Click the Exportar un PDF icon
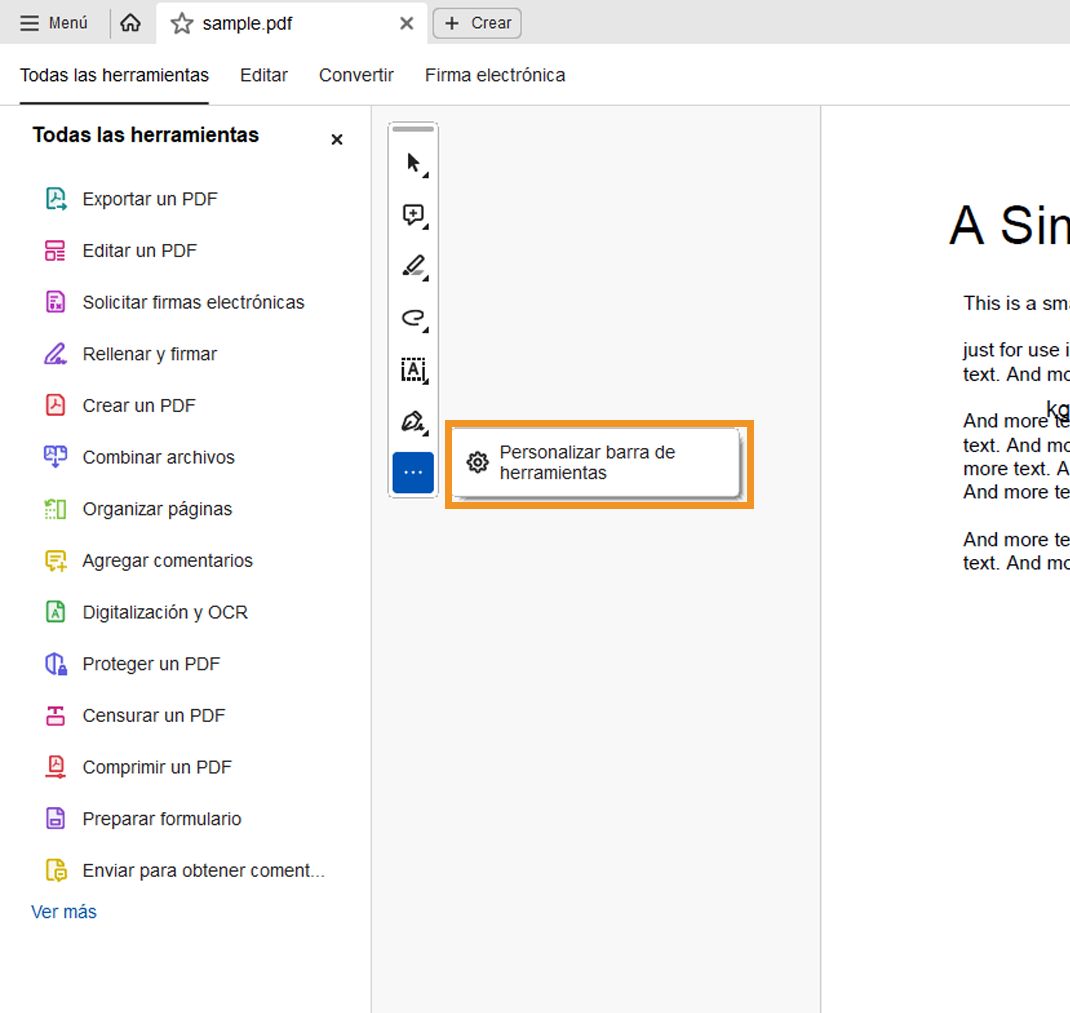The height and width of the screenshot is (1013, 1070). pos(56,199)
